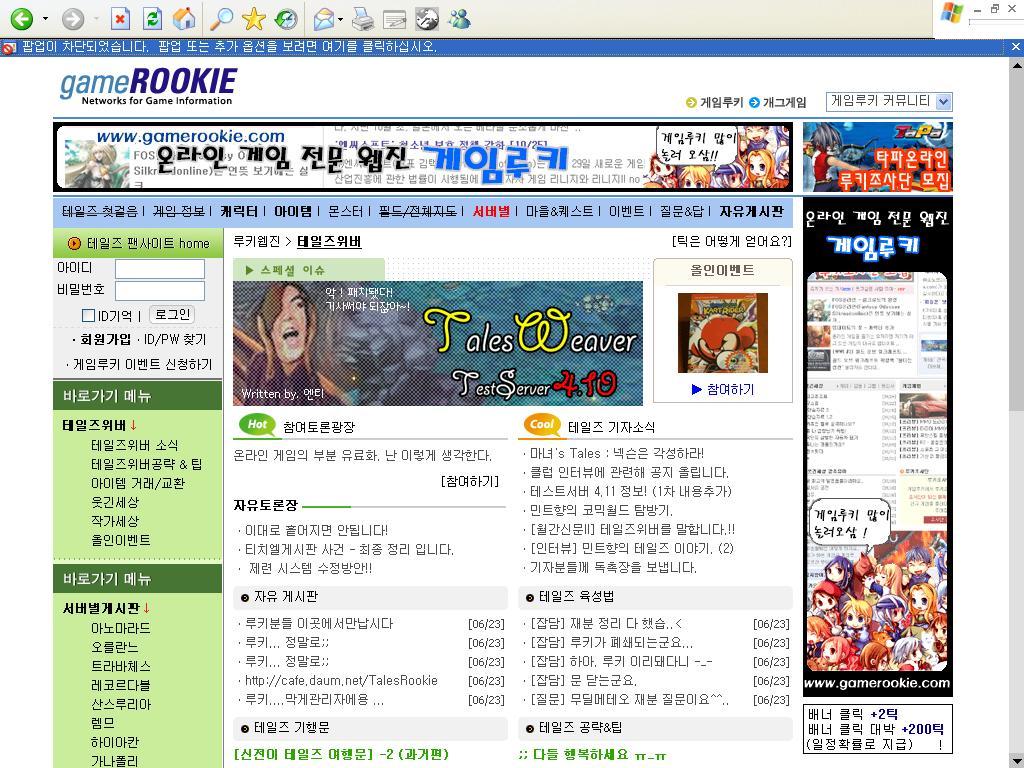Open the 개그게임 link with blue arrow
This screenshot has width=1024, height=768.
pyautogui.click(x=778, y=103)
